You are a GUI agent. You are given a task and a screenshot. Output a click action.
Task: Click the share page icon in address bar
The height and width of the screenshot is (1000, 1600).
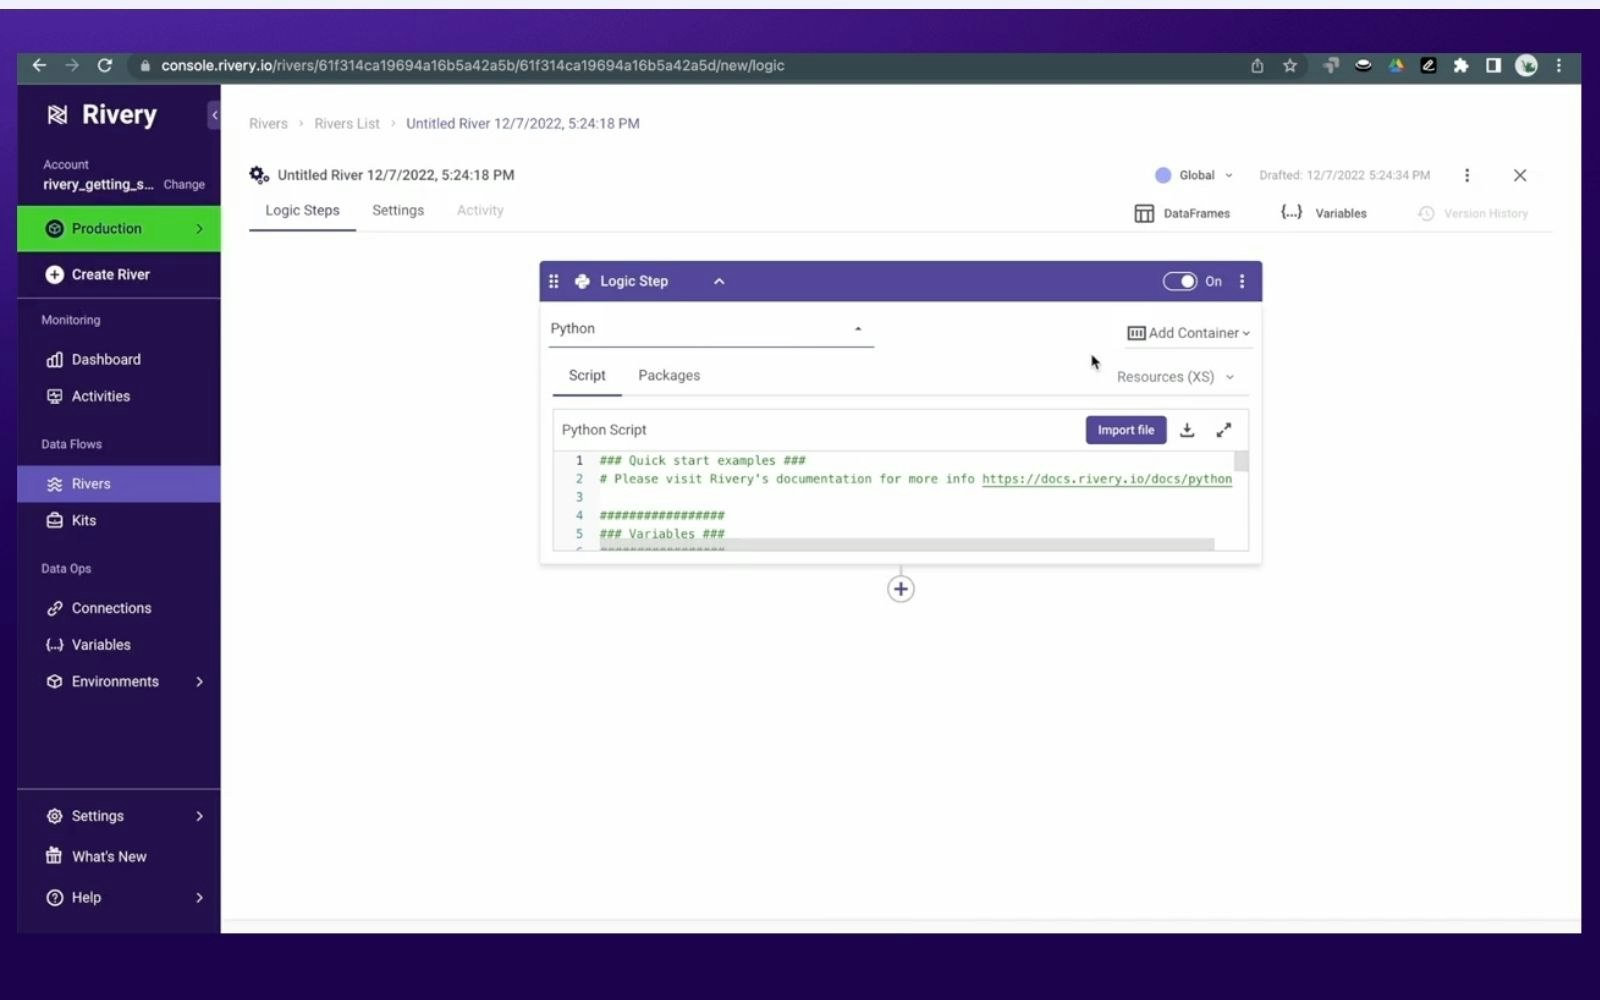pos(1257,66)
